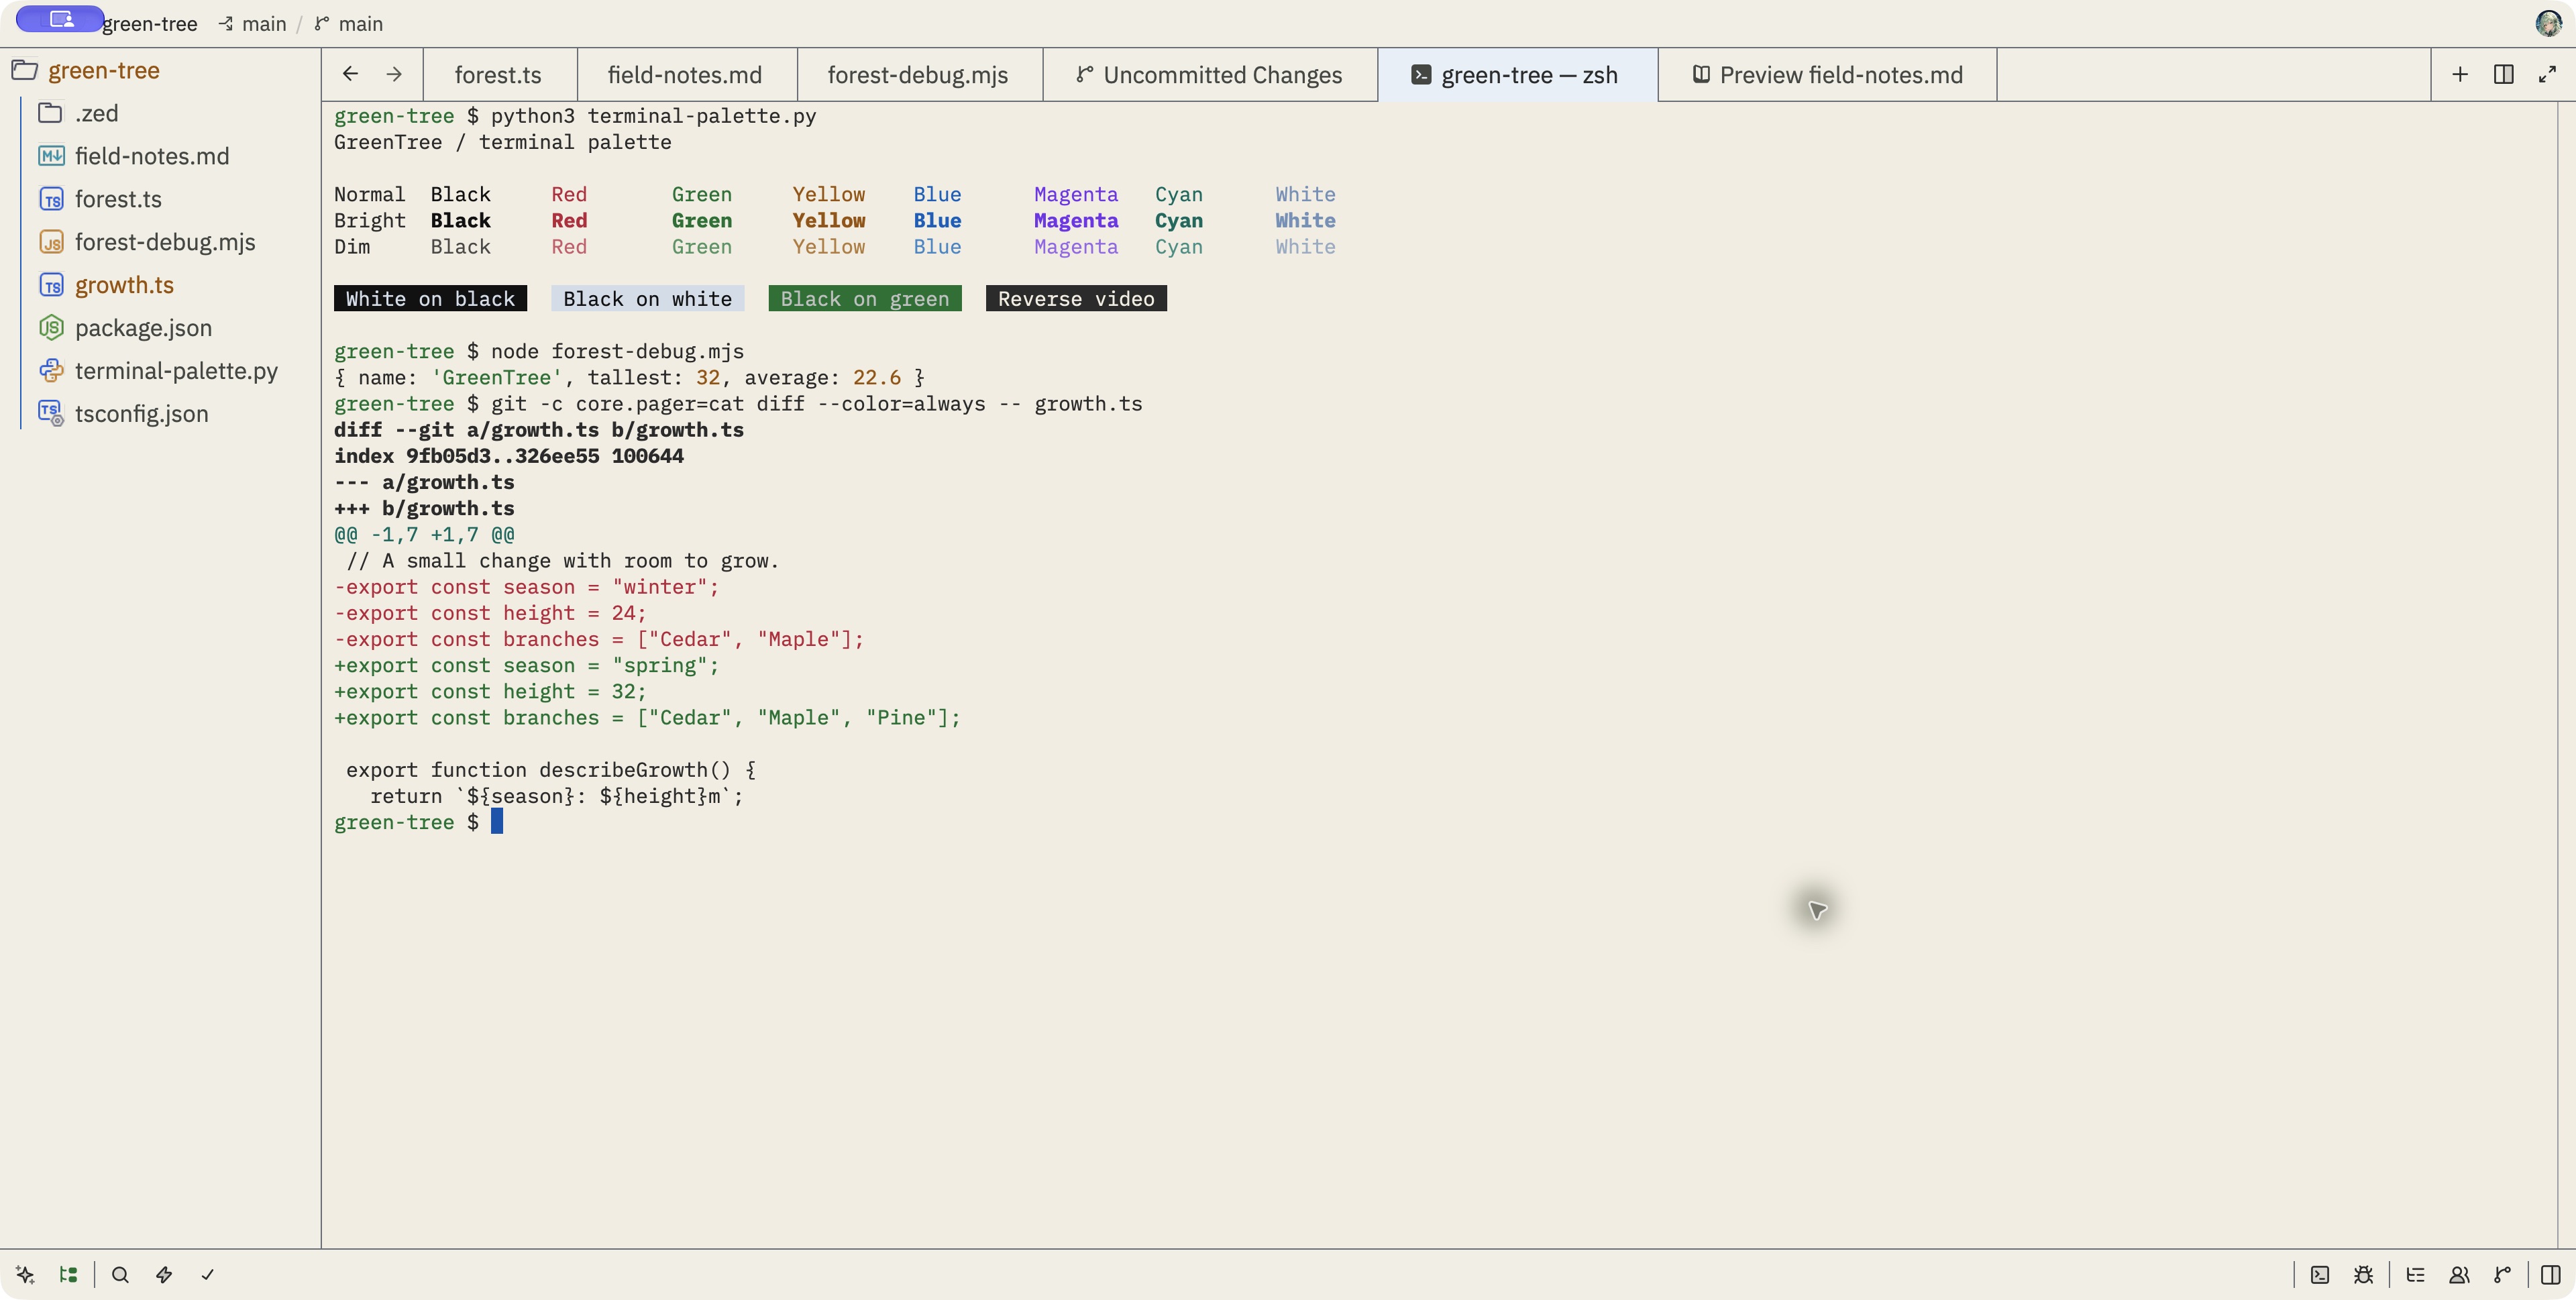
Task: Zoom the pane with the expand arrows icon
Action: 2547,74
